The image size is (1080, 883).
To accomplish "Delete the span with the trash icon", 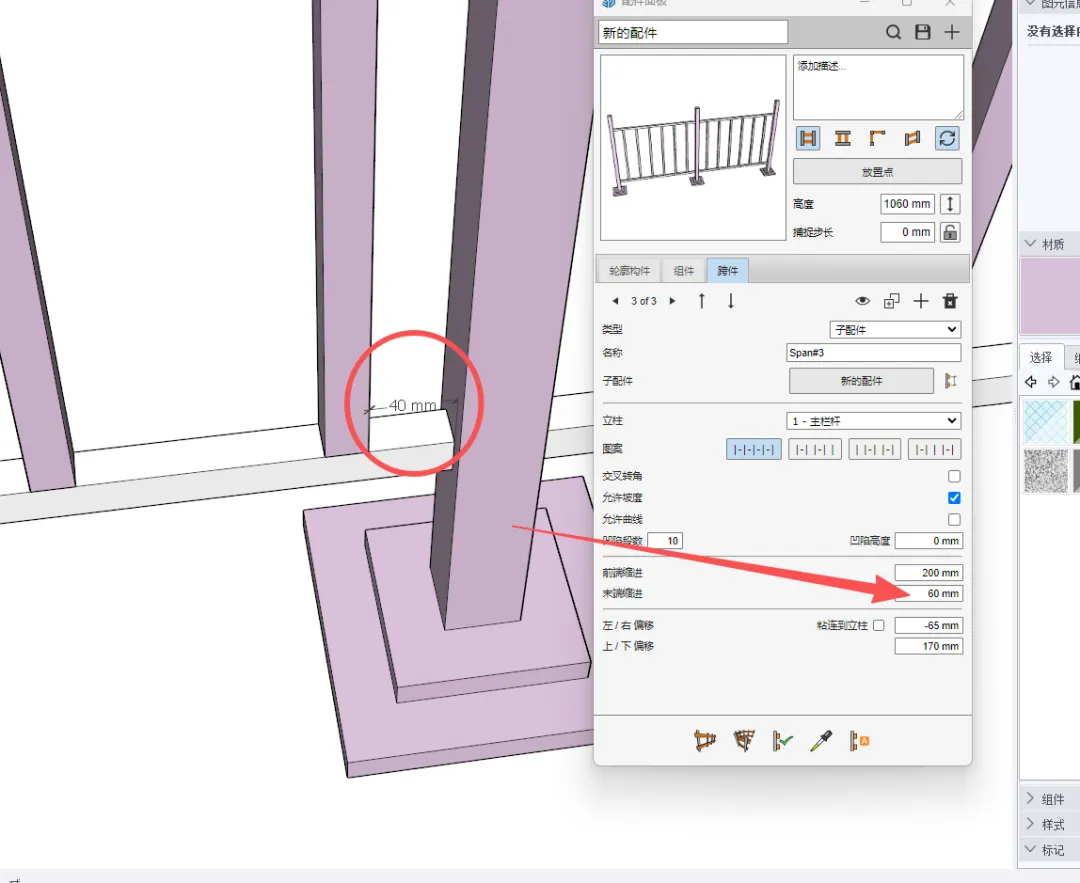I will click(x=950, y=301).
